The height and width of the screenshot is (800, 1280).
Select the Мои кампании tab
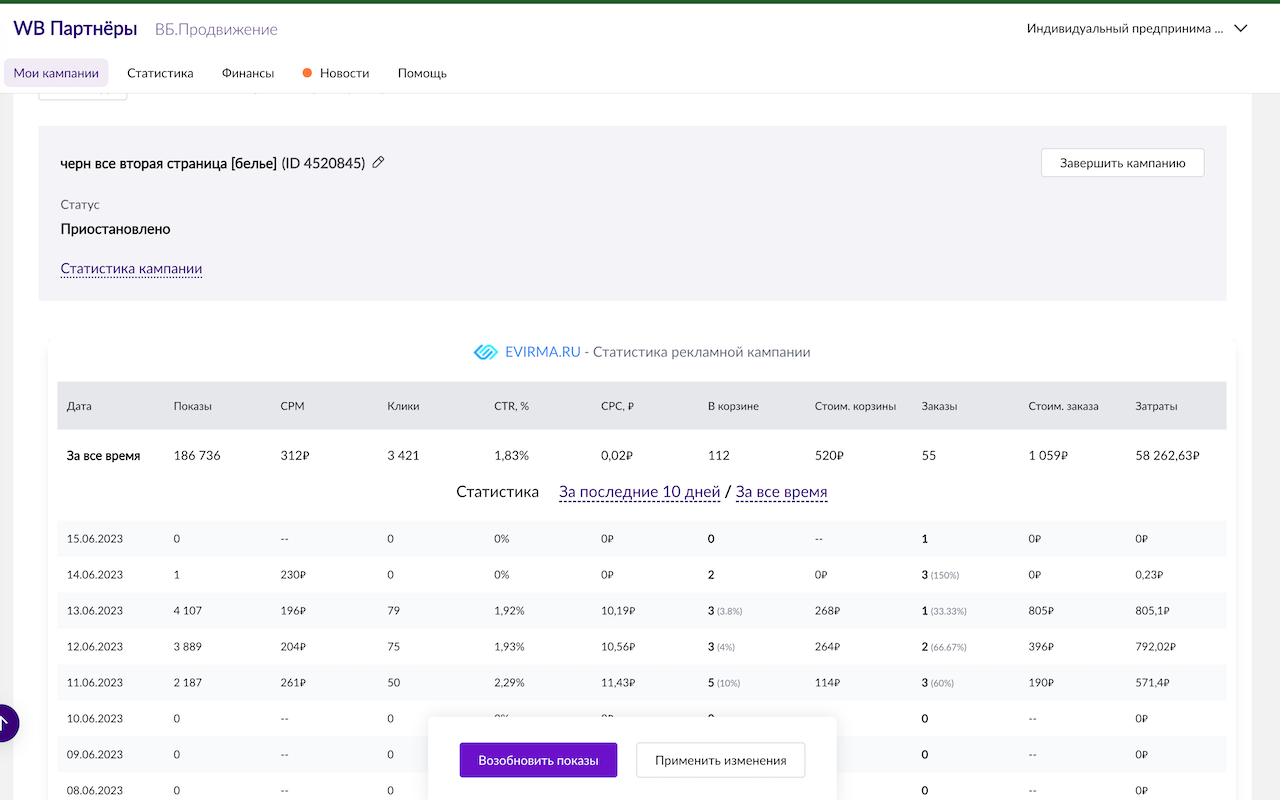coord(56,72)
